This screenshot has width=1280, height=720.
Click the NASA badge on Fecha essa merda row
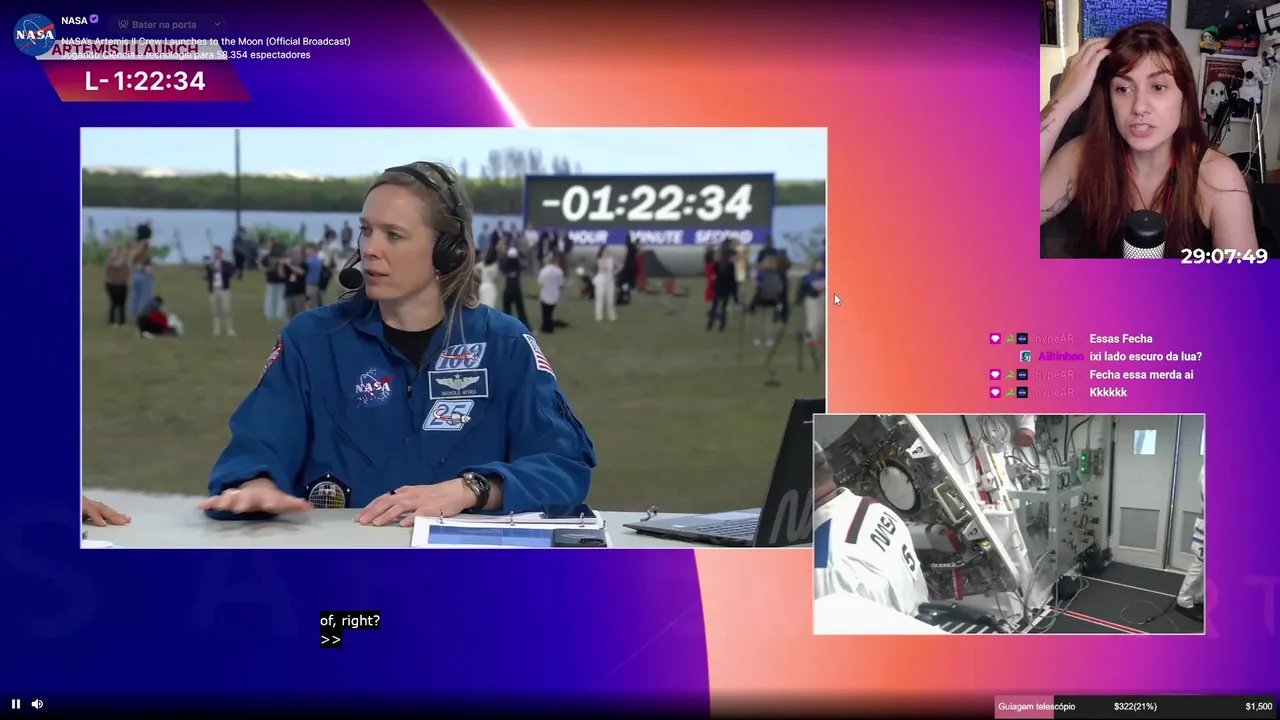pos(1022,375)
